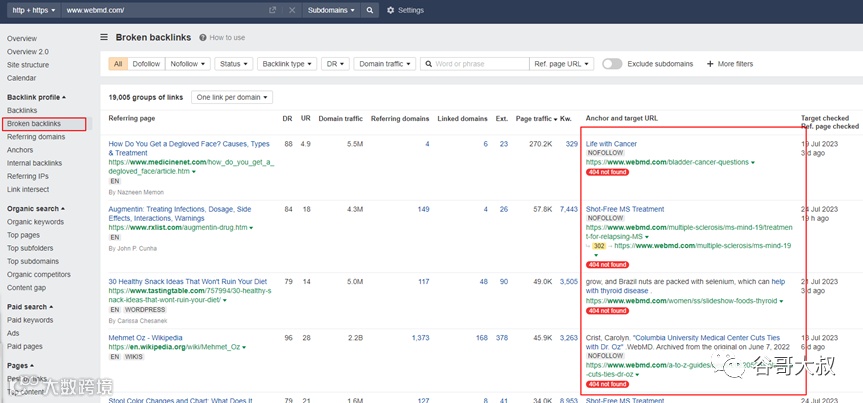Open Internal backlinks in sidebar

click(34, 163)
